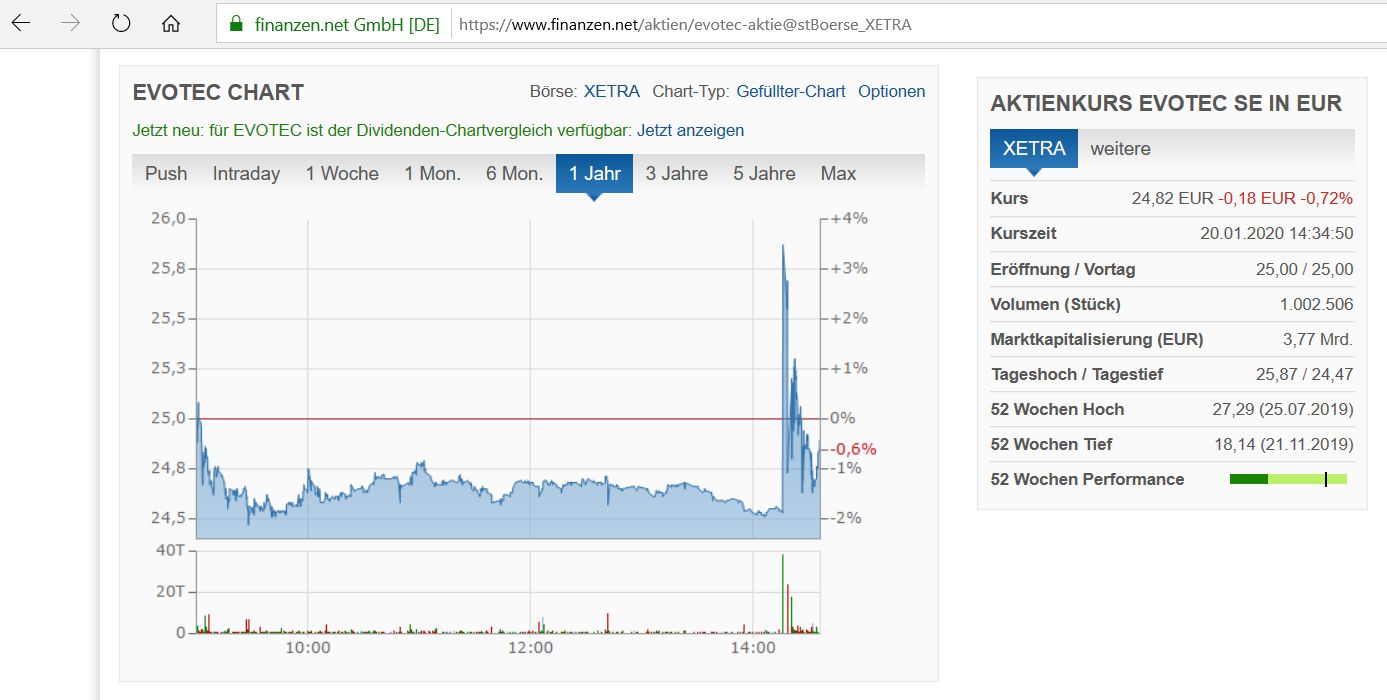The width and height of the screenshot is (1387, 700).
Task: Click the +4% percentage axis label
Action: tap(849, 219)
